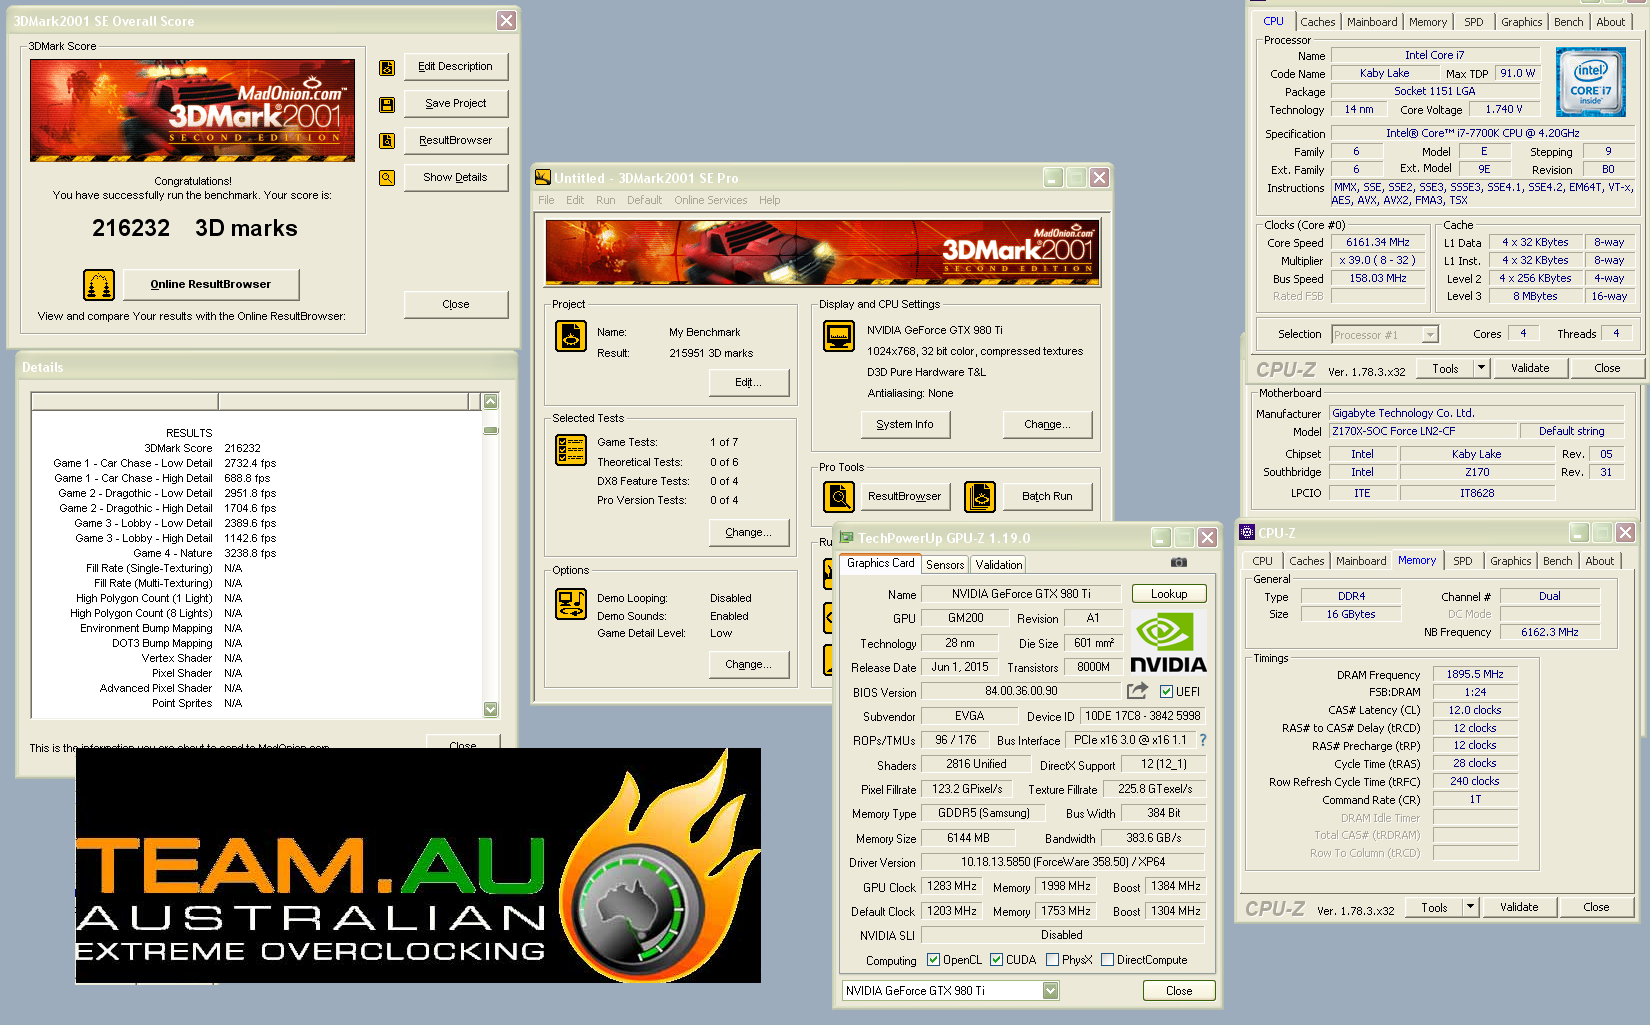The height and width of the screenshot is (1025, 1650).
Task: Click the Online ResultBrowser podium icon
Action: 99,285
